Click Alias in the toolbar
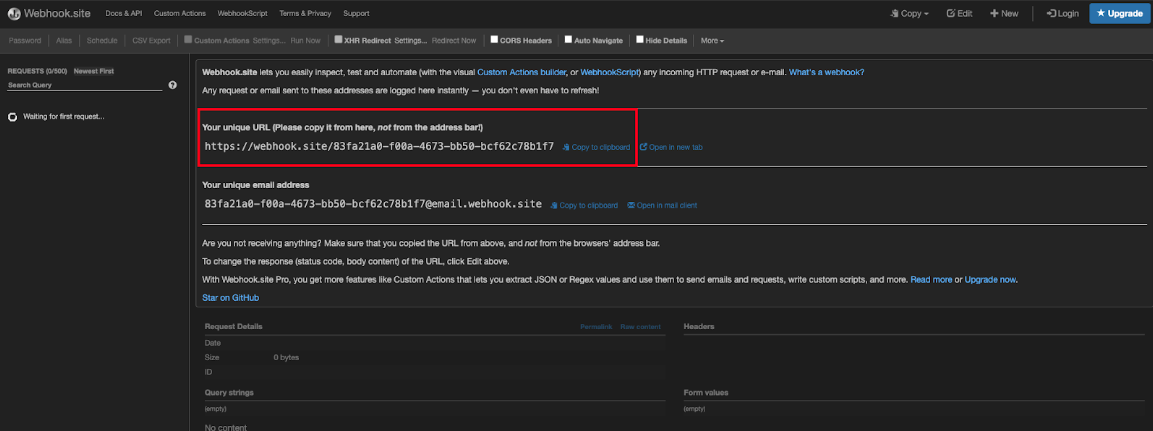The image size is (1153, 431). [x=64, y=40]
